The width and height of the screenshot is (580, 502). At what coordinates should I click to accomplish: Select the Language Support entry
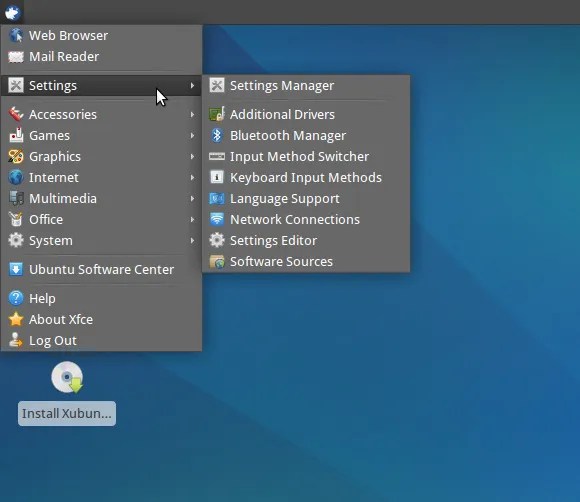point(306,199)
